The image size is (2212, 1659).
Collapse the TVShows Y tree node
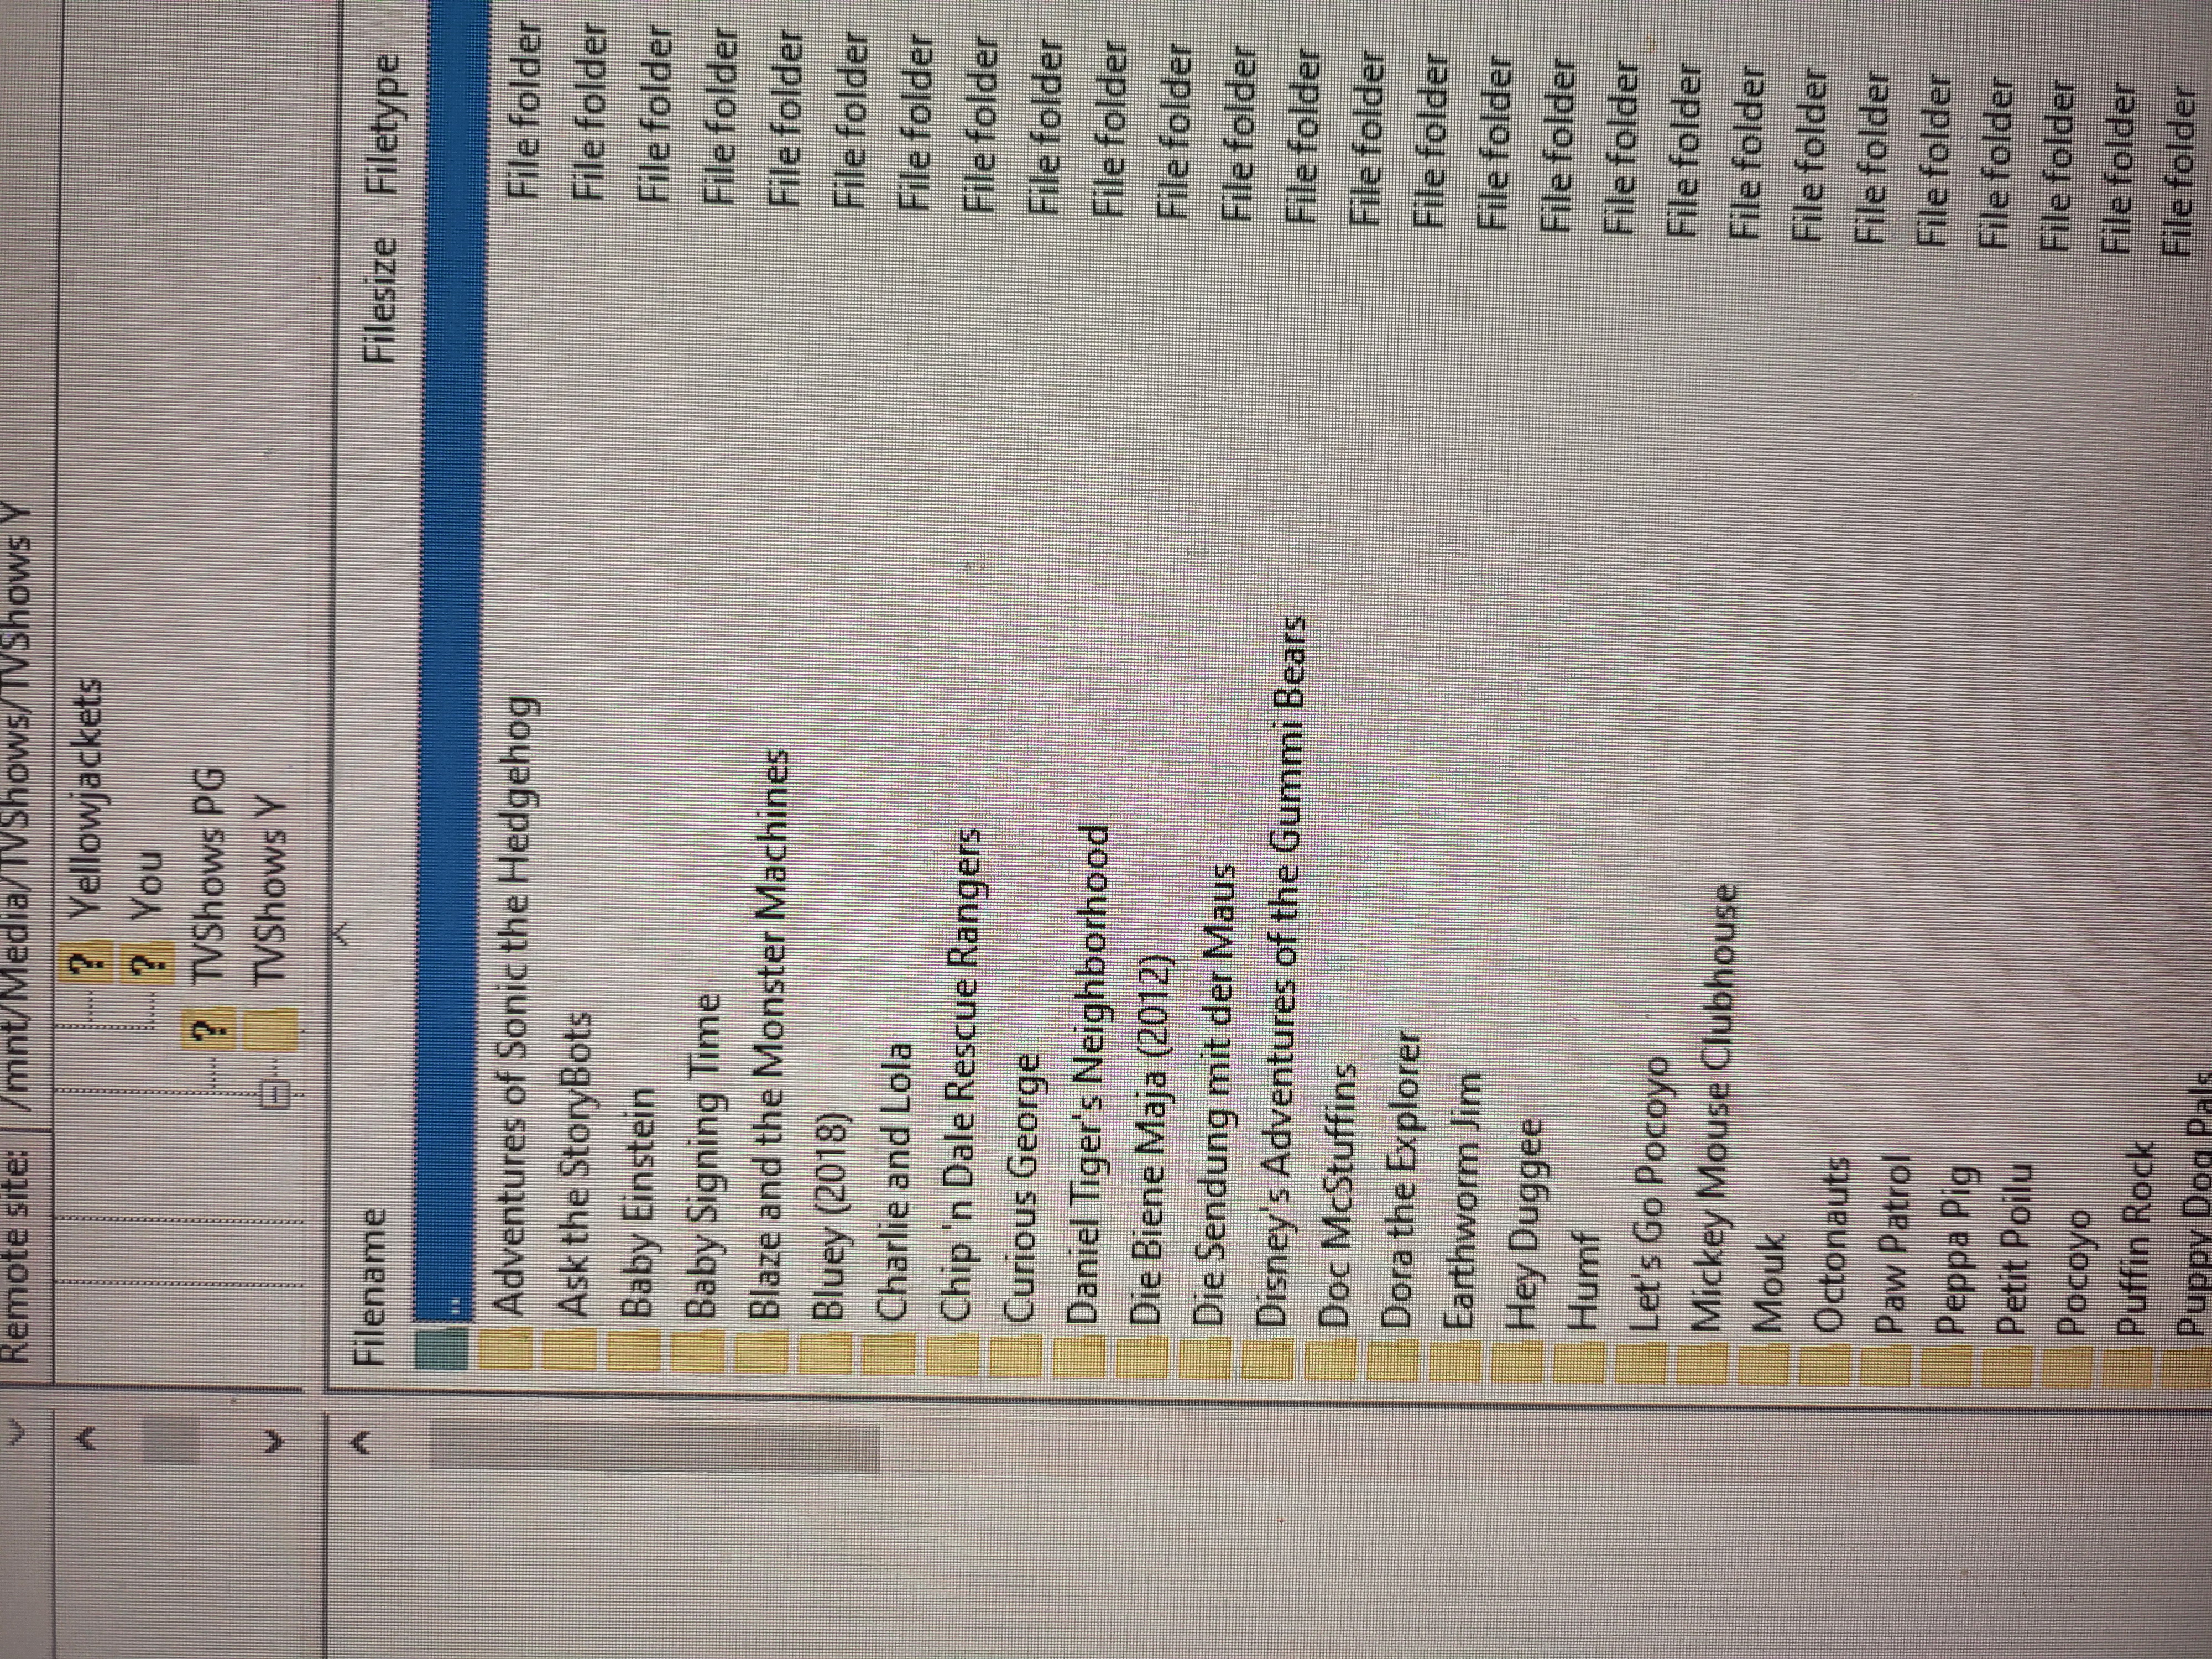pyautogui.click(x=274, y=1094)
